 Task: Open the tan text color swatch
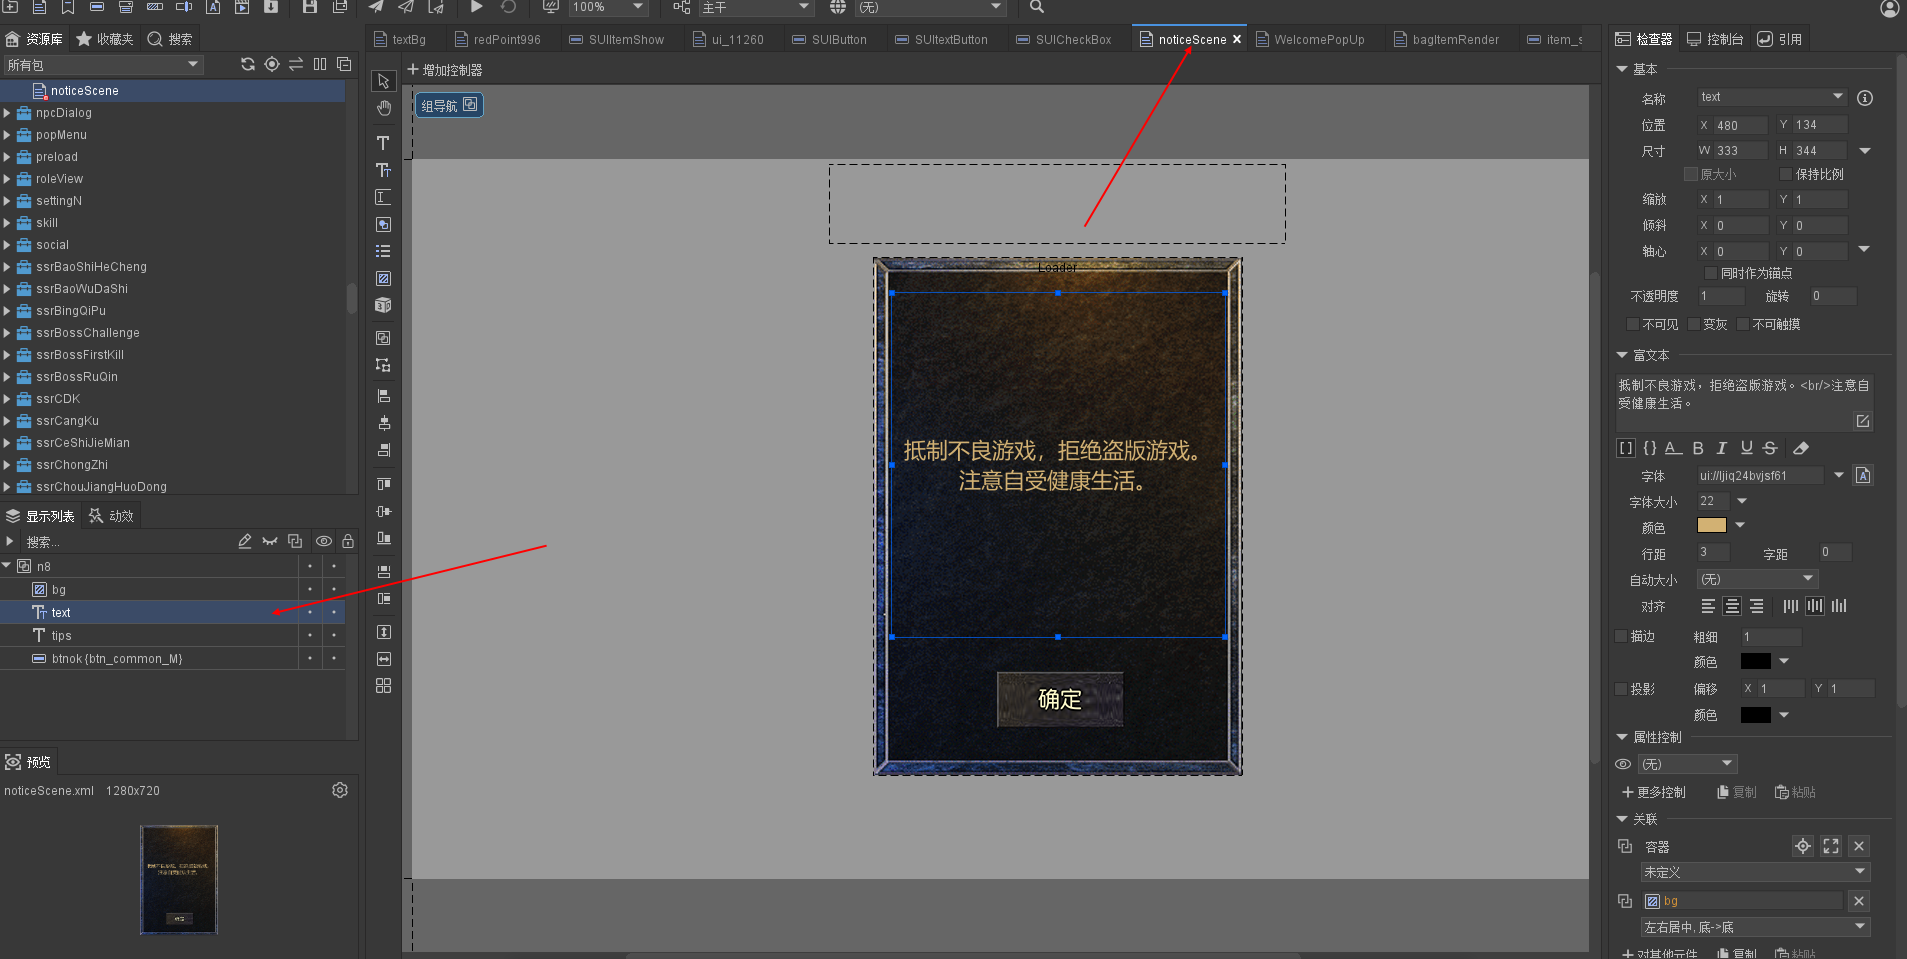[1711, 525]
